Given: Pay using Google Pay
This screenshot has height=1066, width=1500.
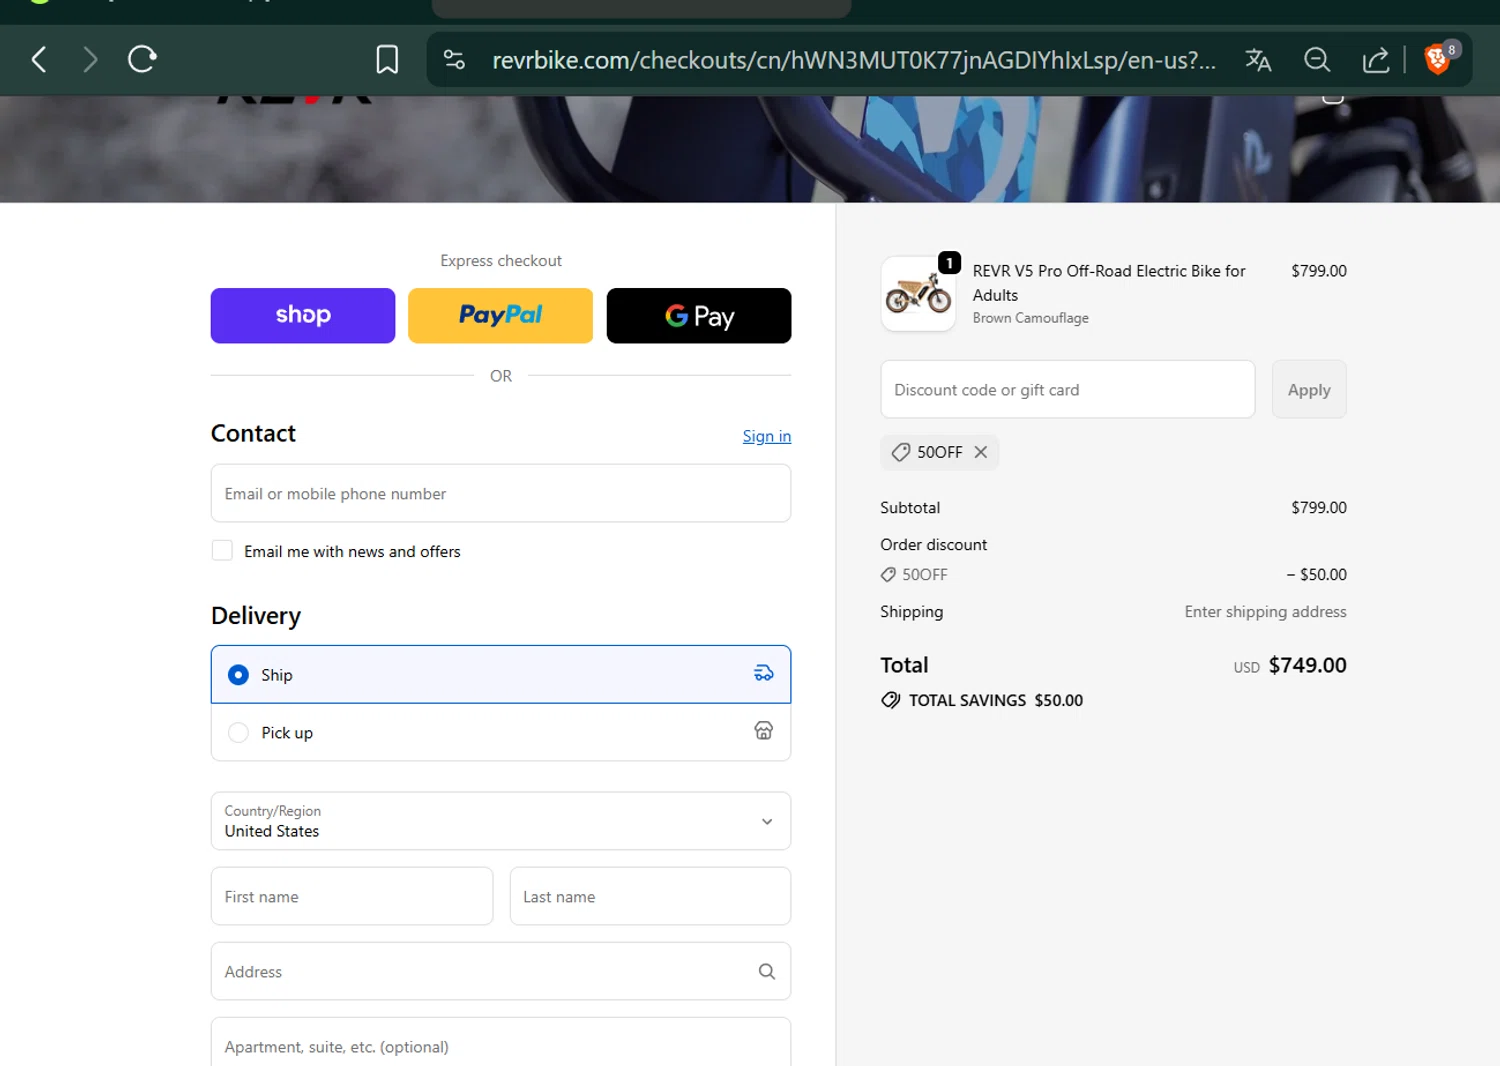Looking at the screenshot, I should pos(699,316).
